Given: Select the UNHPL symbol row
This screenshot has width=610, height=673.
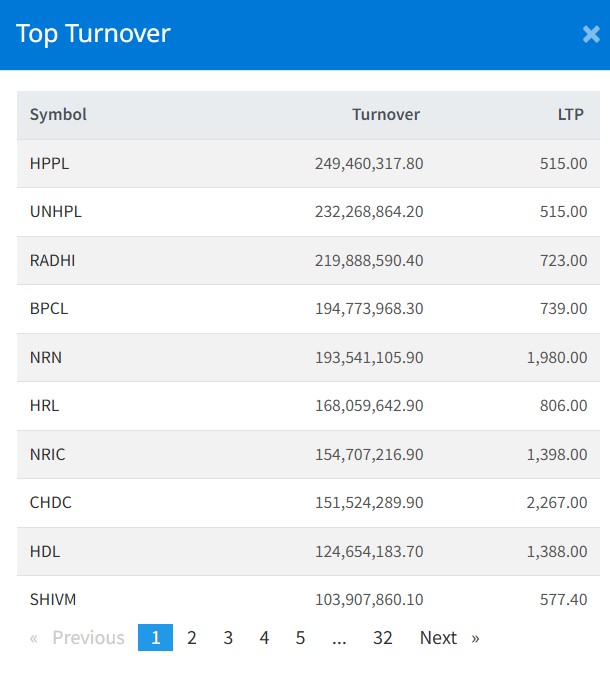Looking at the screenshot, I should 56,212.
